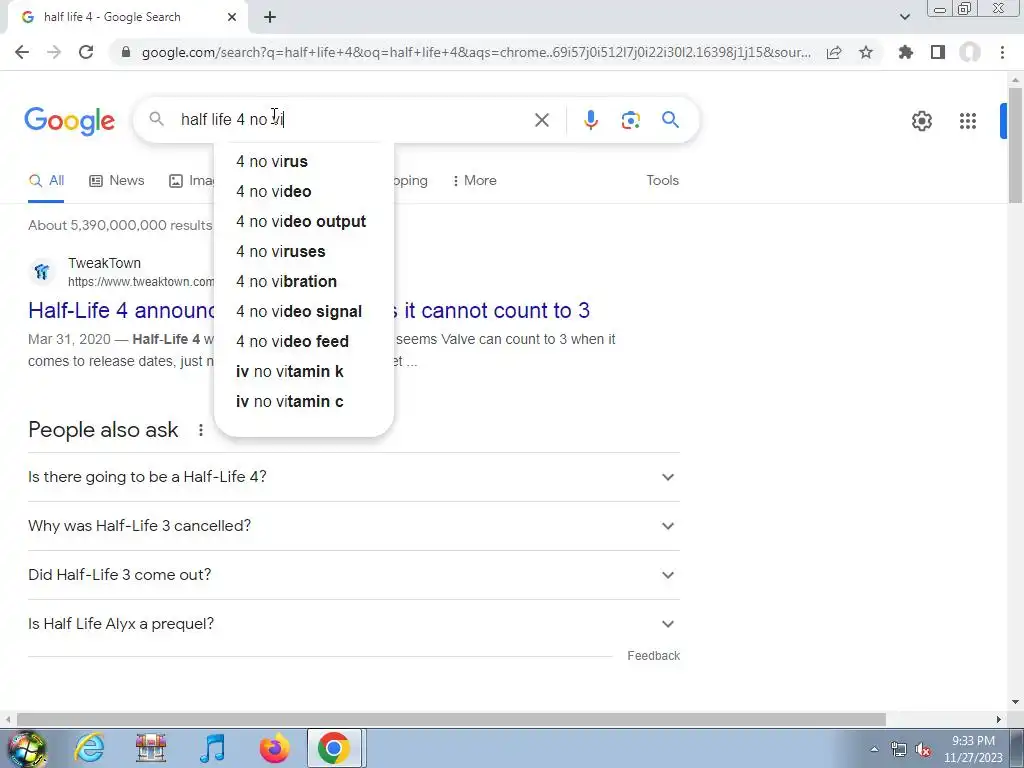Go back to the previous page
The width and height of the screenshot is (1024, 768).
(x=22, y=52)
